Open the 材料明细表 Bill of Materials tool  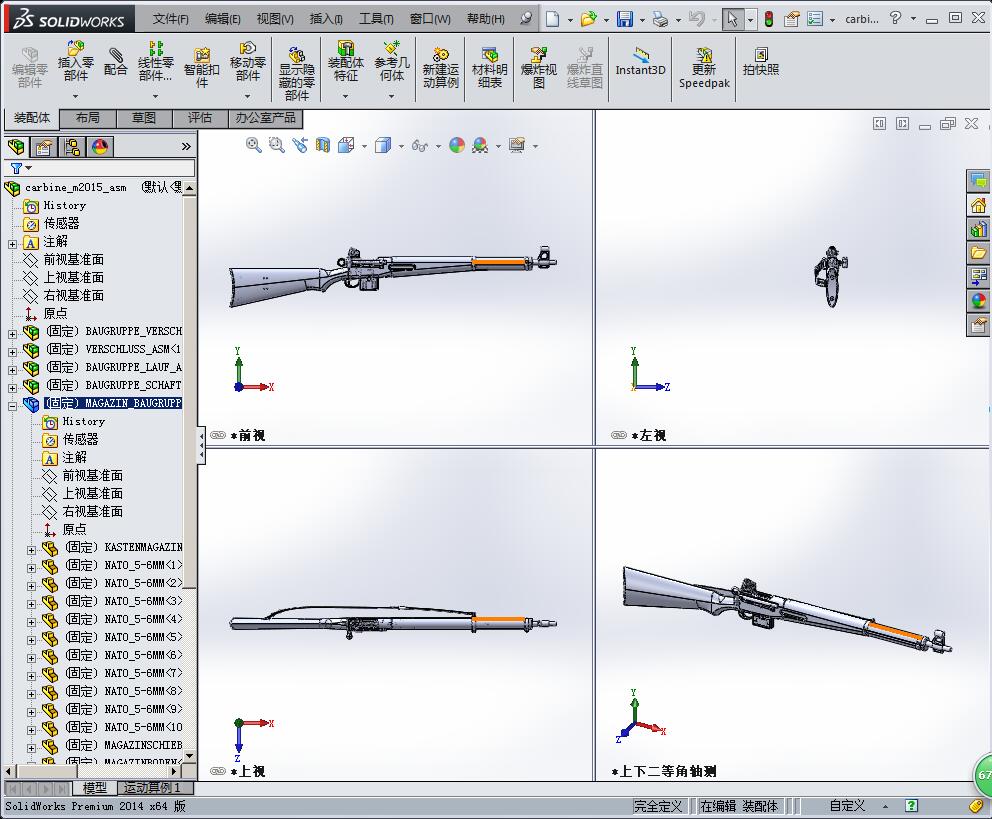point(490,67)
